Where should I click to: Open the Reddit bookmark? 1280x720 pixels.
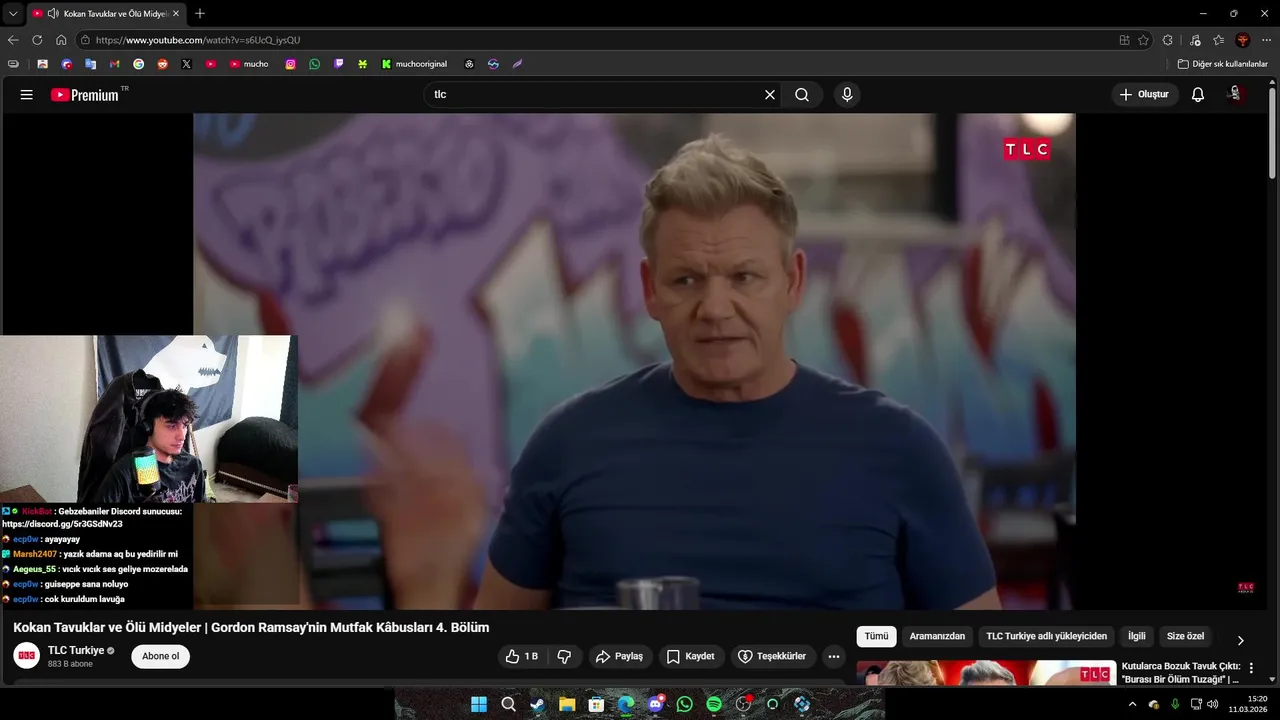[162, 64]
